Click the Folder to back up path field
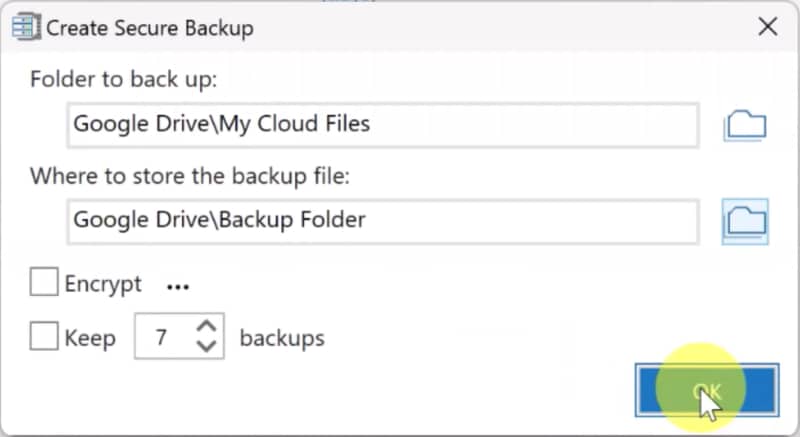This screenshot has width=800, height=437. (383, 125)
